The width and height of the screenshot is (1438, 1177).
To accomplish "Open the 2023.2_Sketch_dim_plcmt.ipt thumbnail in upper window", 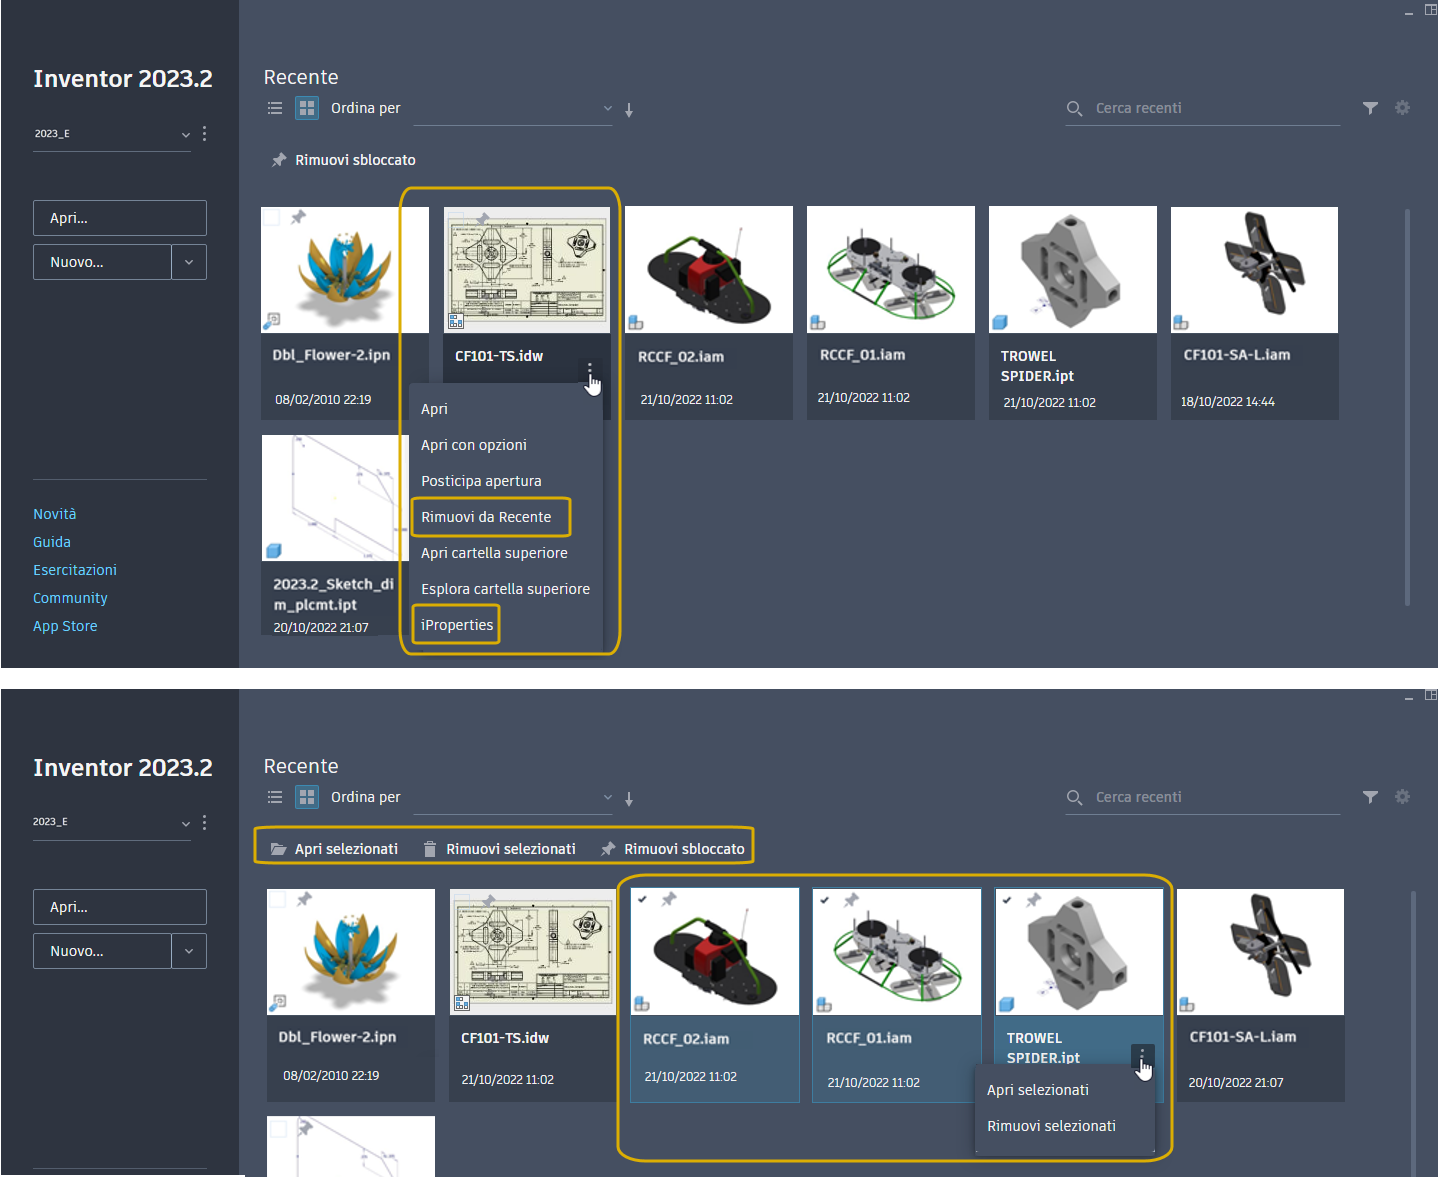I will (x=335, y=498).
